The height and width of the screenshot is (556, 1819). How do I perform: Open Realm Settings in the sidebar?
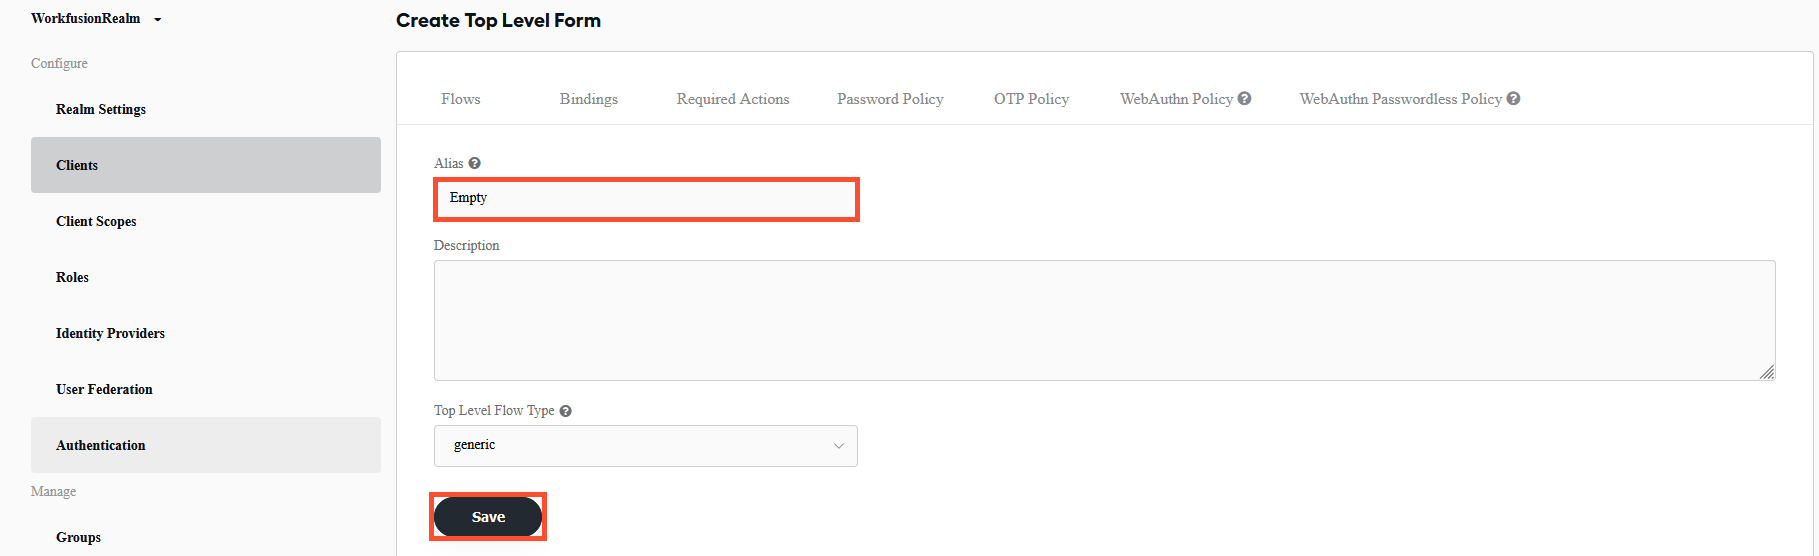101,109
